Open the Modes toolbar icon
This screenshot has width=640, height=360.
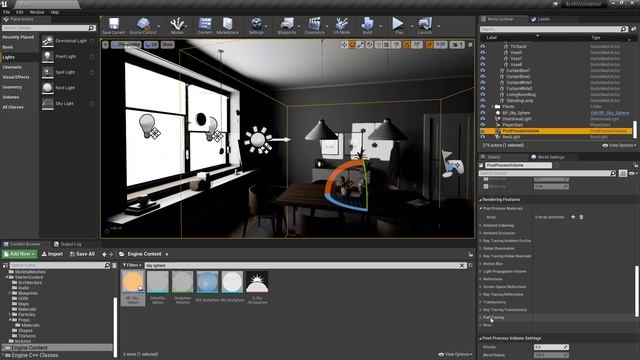(x=177, y=25)
